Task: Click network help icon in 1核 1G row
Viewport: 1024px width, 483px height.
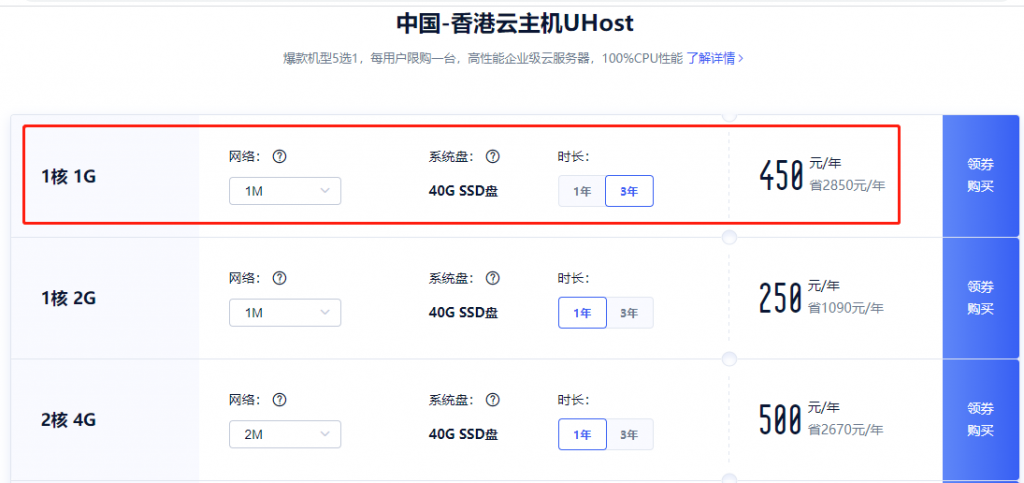Action: [x=280, y=157]
